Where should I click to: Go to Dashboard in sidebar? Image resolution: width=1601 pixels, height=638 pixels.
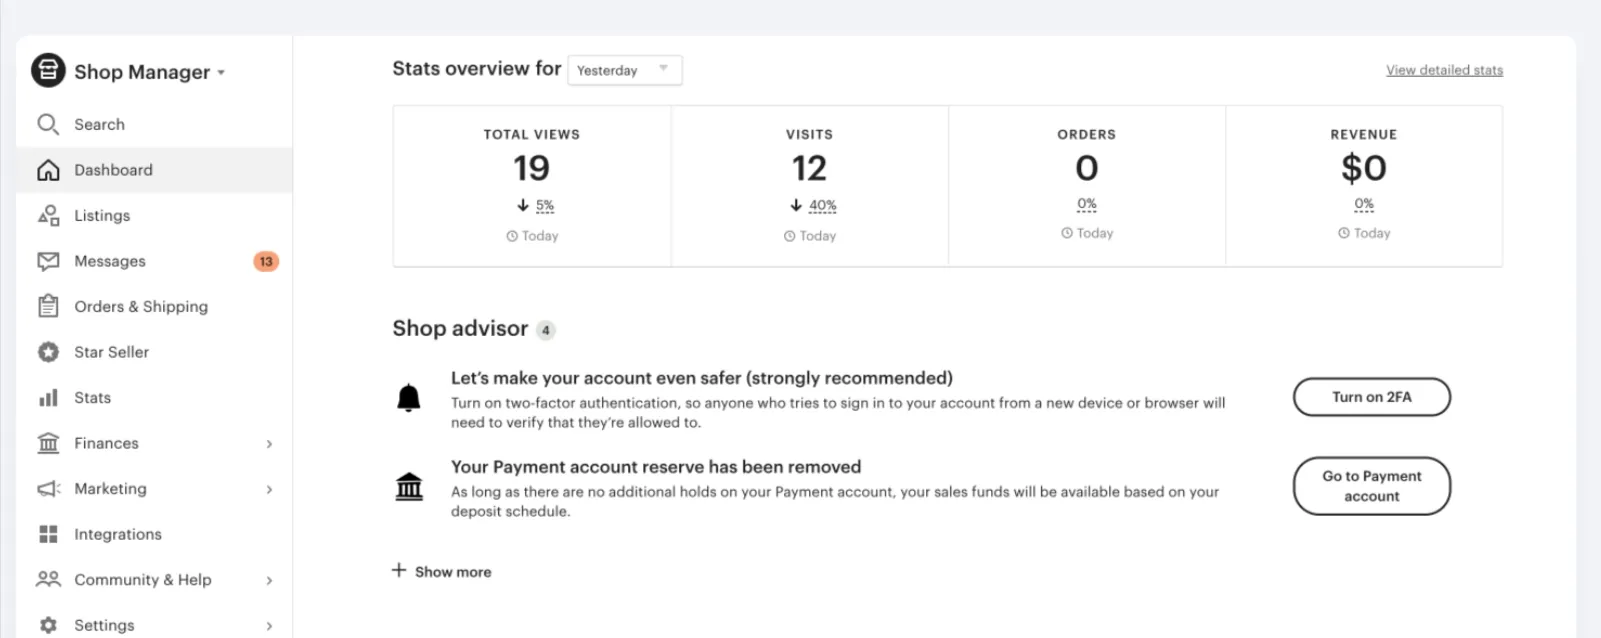point(154,170)
